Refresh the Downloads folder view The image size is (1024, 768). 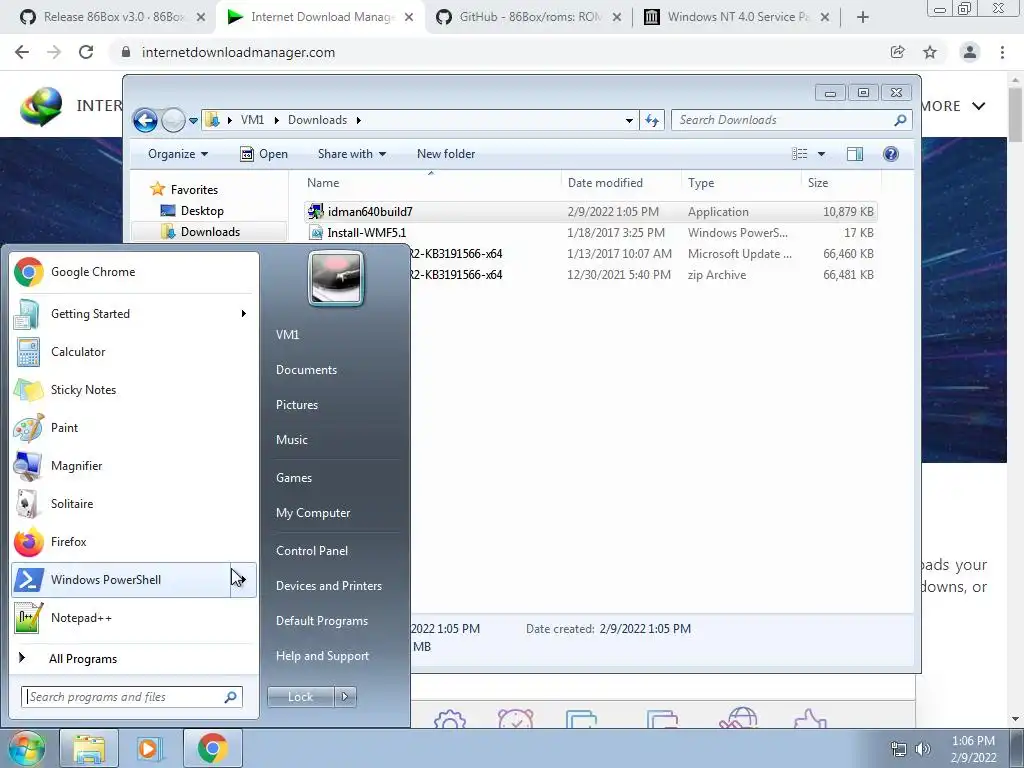point(652,120)
